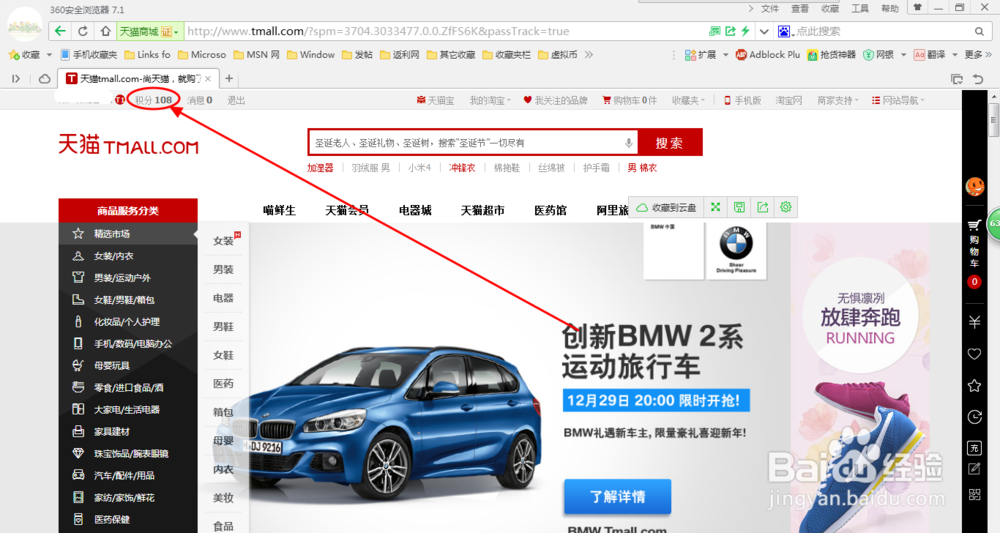Open the 天猫超市 navigation link

click(x=482, y=210)
